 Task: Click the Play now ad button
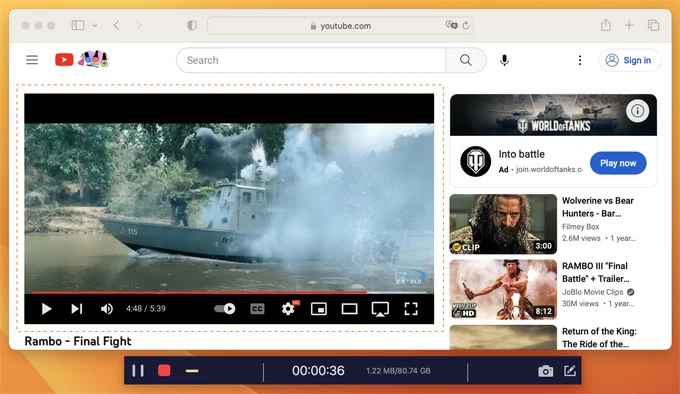pyautogui.click(x=618, y=163)
